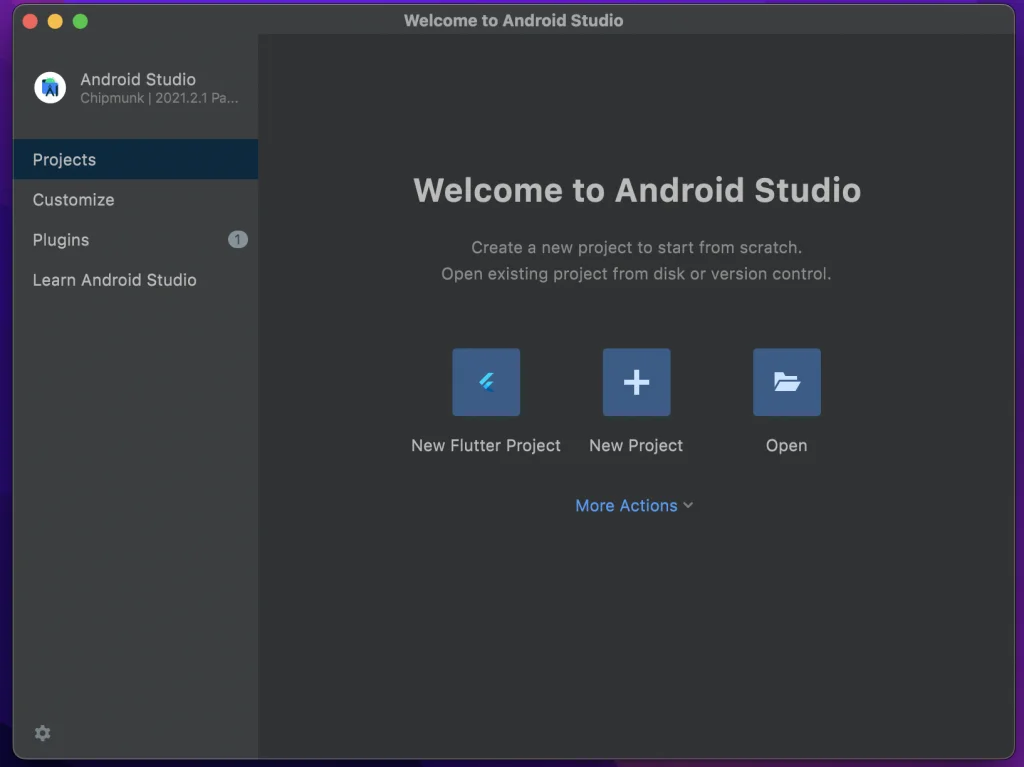Screen dimensions: 1024x767
Task: Go to the Plugins tab
Action: (61, 240)
